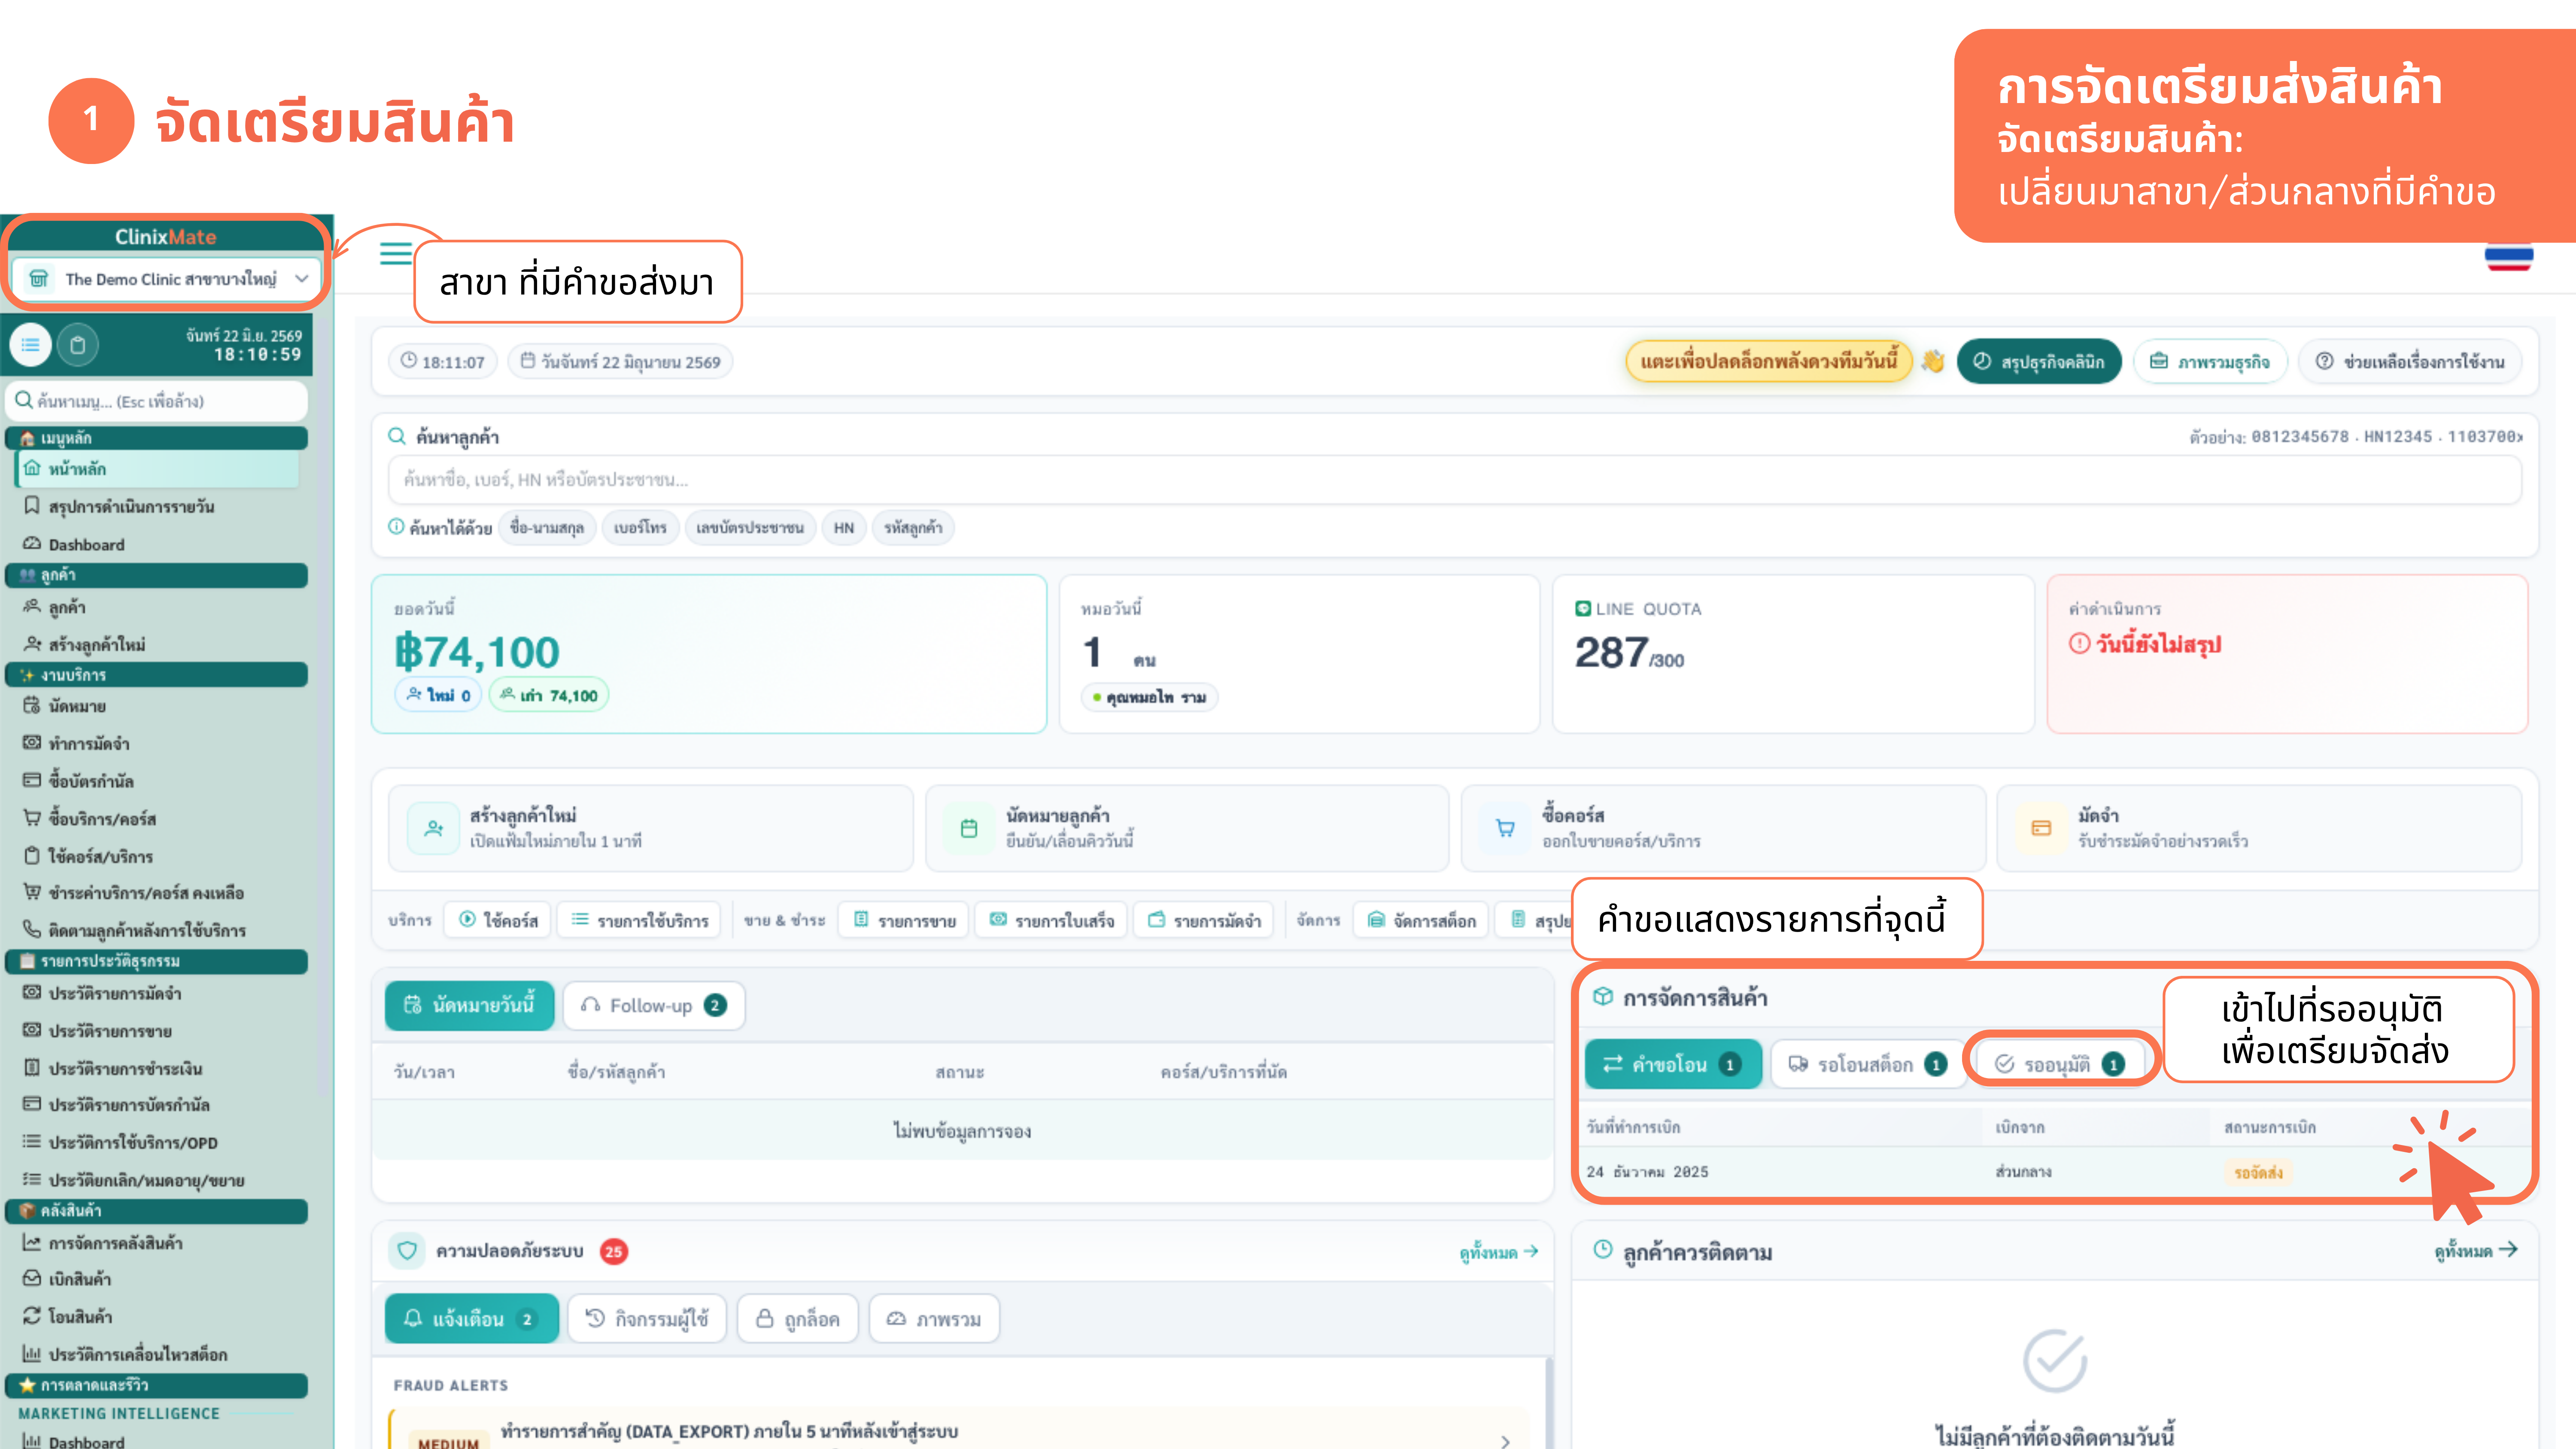Switch to the รออนุมัติ tab
Image resolution: width=2576 pixels, height=1449 pixels.
[x=2059, y=1064]
